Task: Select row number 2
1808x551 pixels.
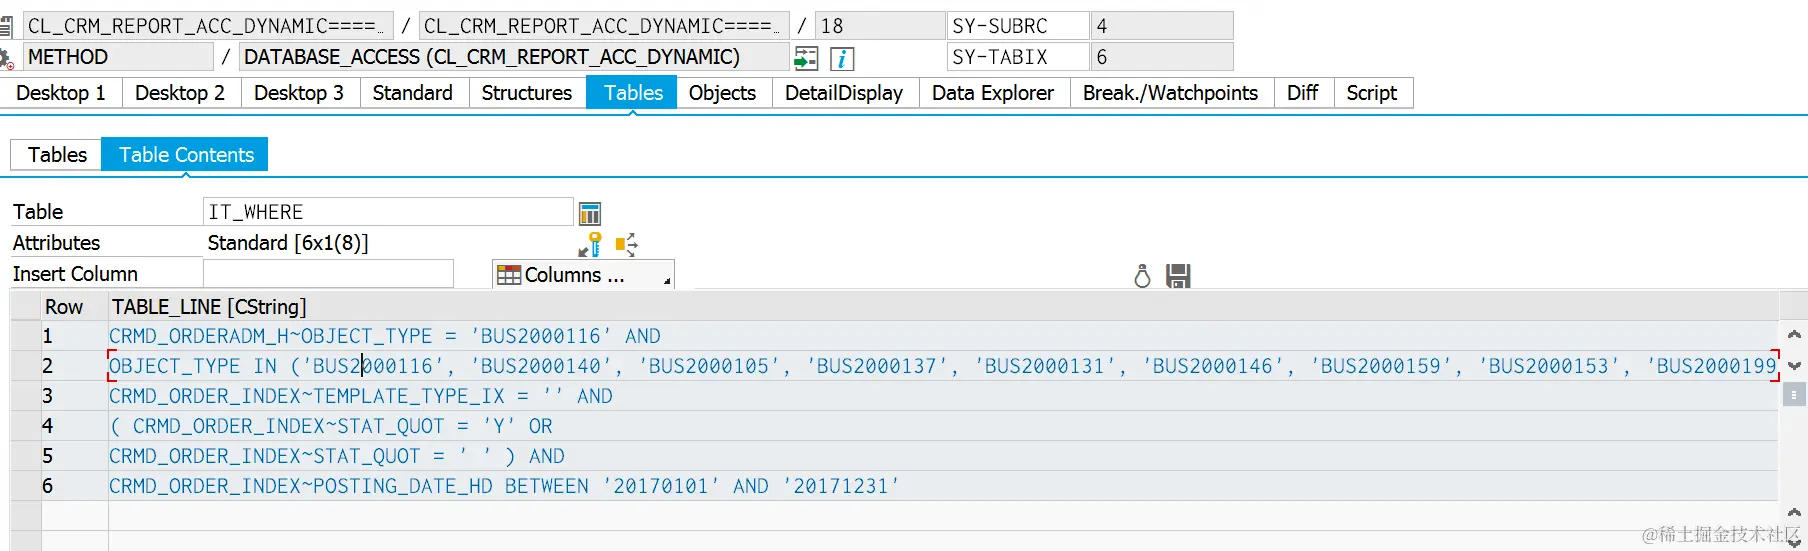Action: coord(74,366)
